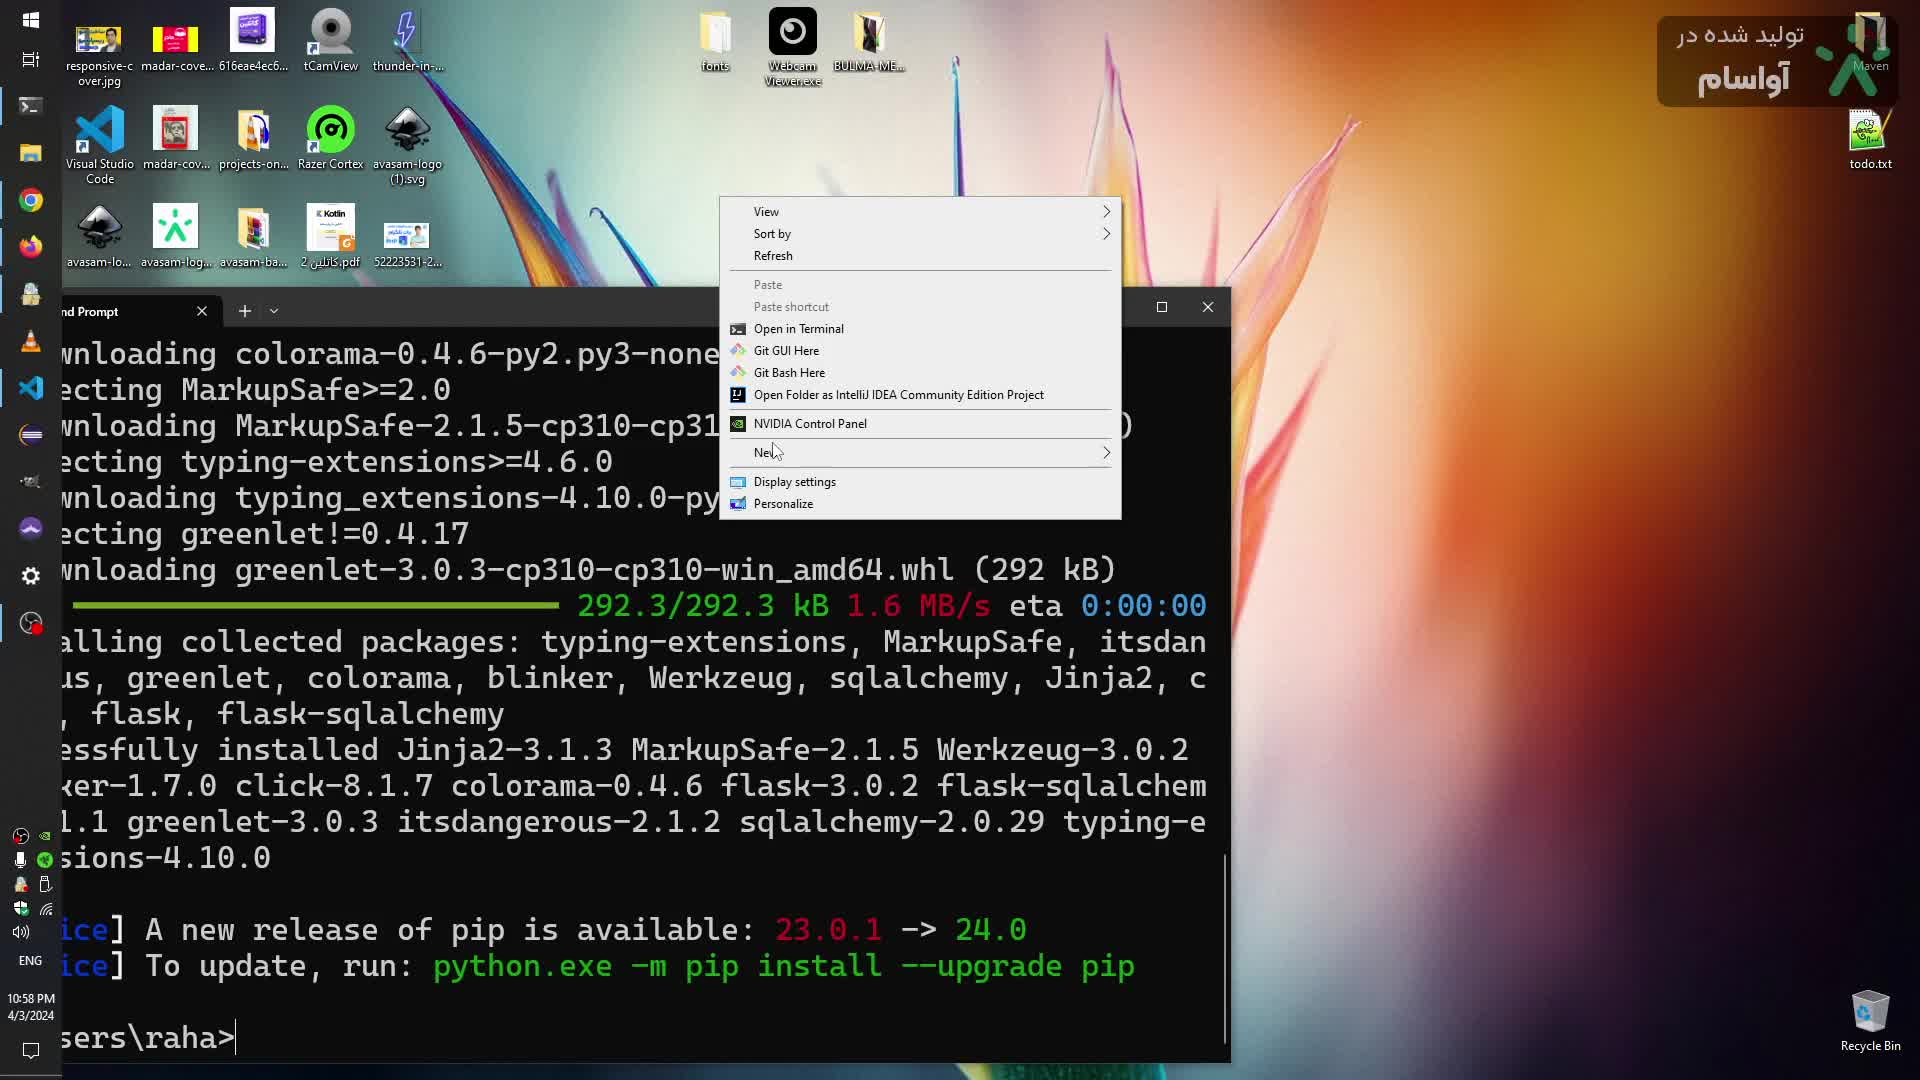1920x1080 pixels.
Task: Choose Git Bash Here menu entry
Action: pyautogui.click(x=789, y=373)
